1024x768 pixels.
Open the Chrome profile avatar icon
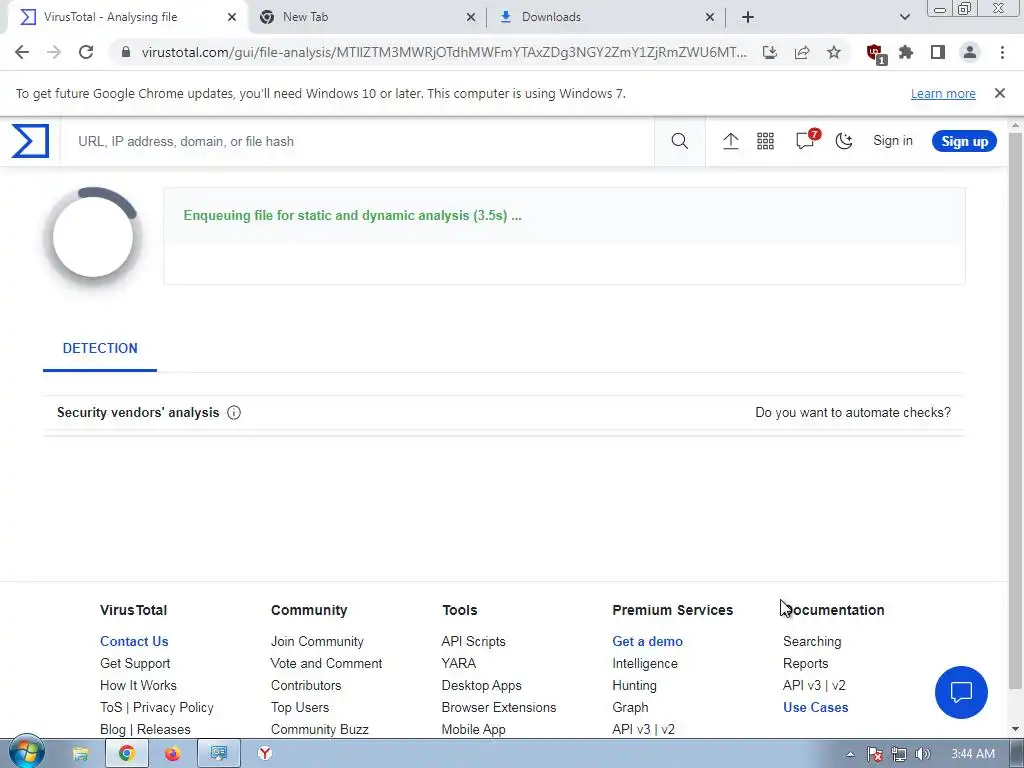(970, 52)
